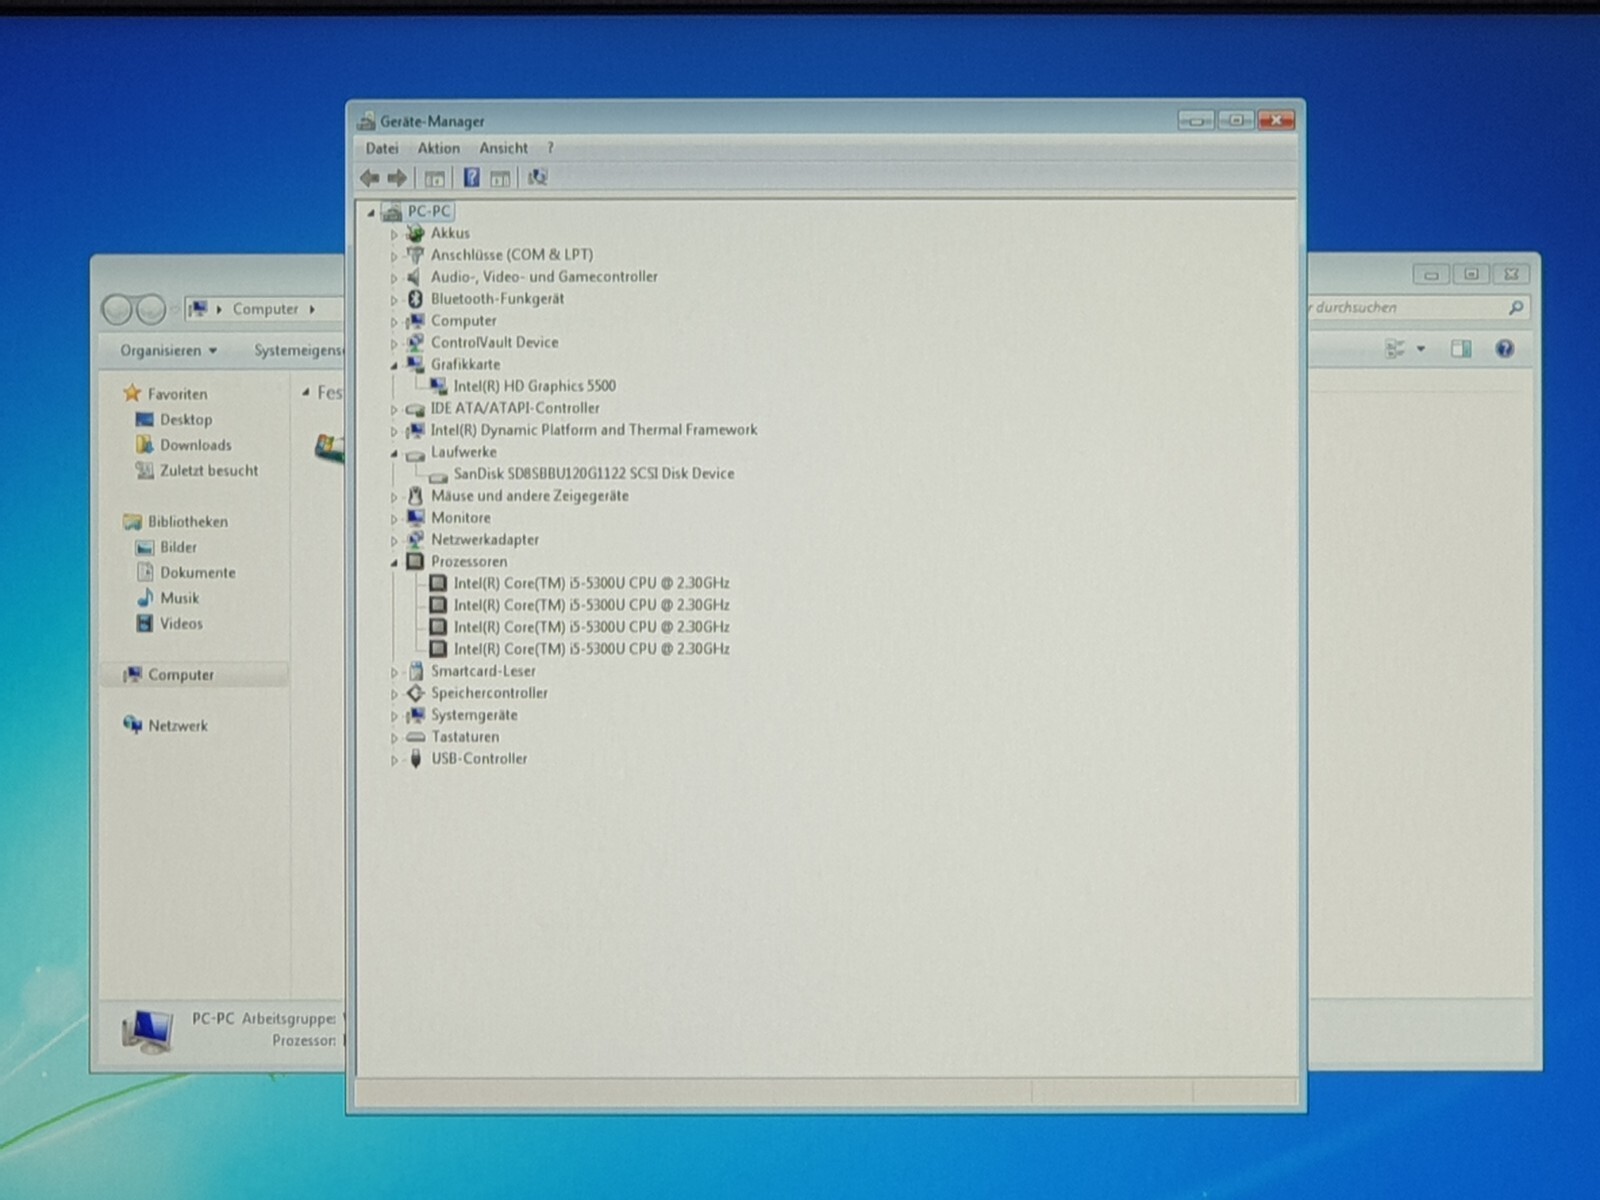The height and width of the screenshot is (1200, 1600).
Task: Select the Prozessoren chip icon
Action: [x=416, y=562]
